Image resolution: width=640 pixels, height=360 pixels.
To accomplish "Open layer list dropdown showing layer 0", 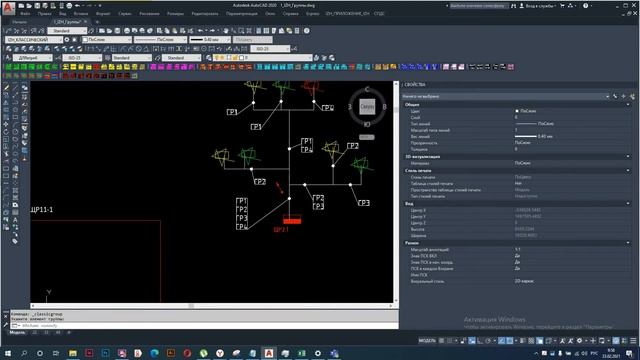I will pos(263,58).
